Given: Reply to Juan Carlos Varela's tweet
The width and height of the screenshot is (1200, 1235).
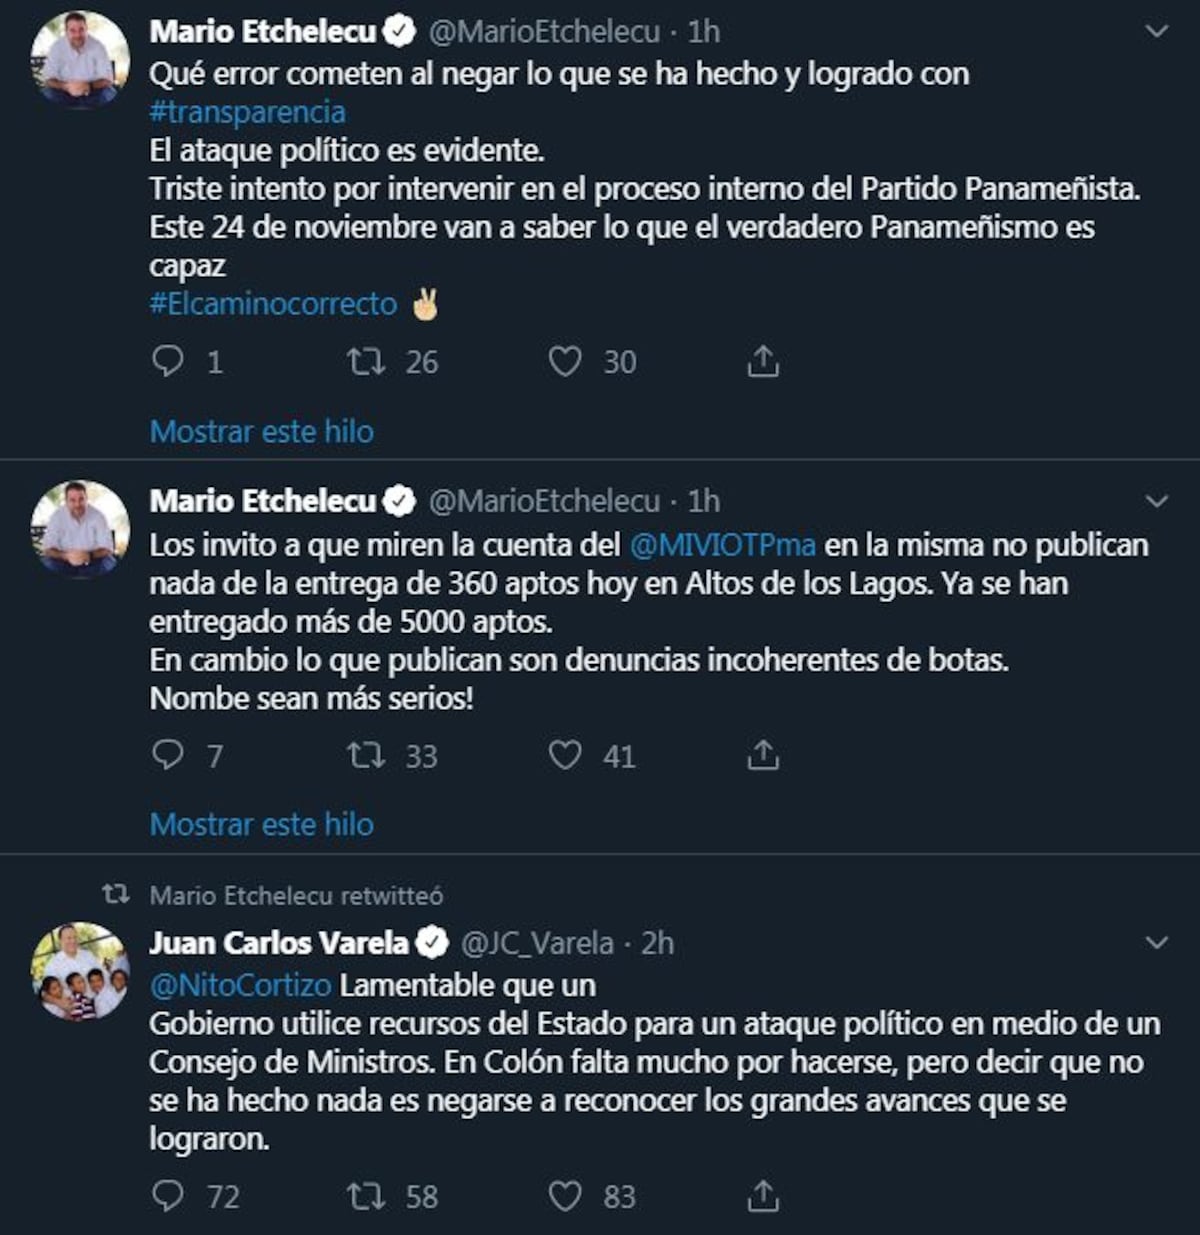Looking at the screenshot, I should coord(168,1195).
